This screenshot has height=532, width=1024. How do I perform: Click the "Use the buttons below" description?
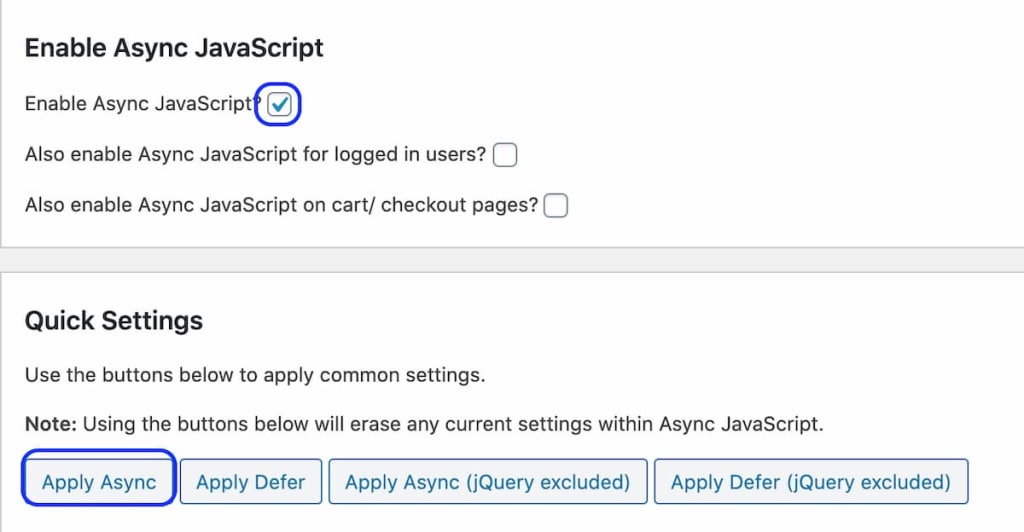[254, 376]
